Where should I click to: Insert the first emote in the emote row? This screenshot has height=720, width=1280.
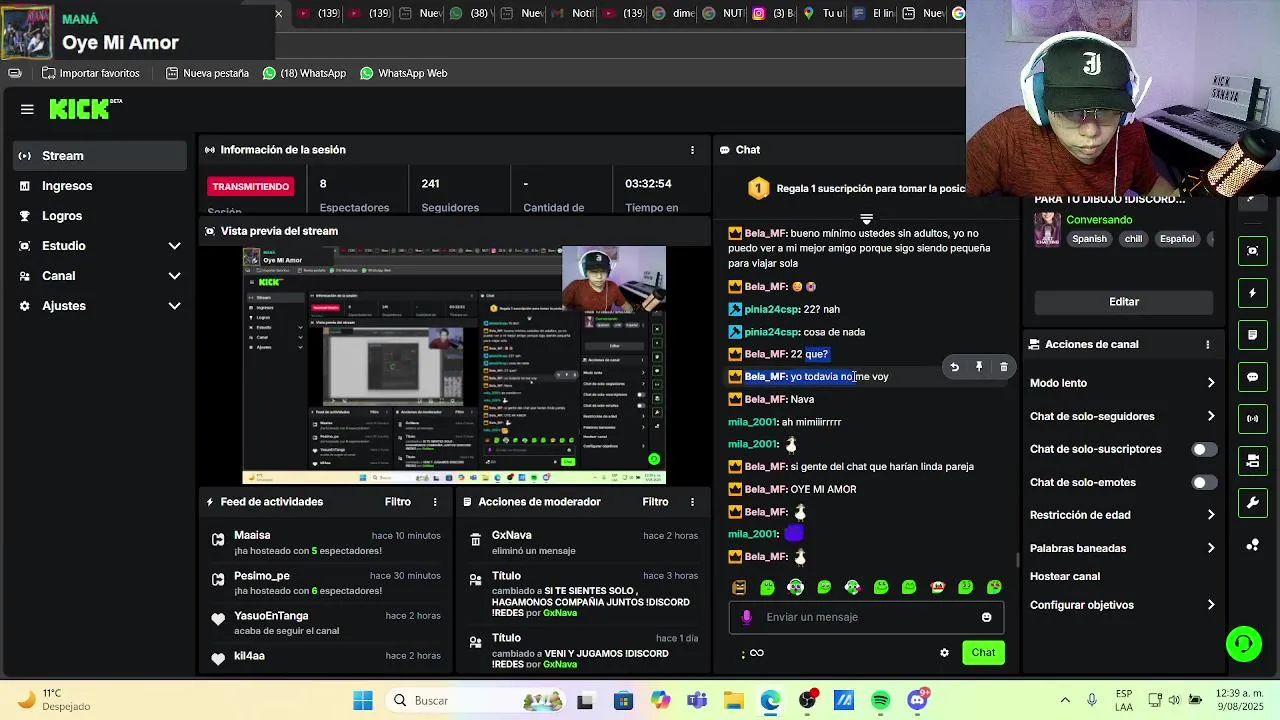(739, 587)
